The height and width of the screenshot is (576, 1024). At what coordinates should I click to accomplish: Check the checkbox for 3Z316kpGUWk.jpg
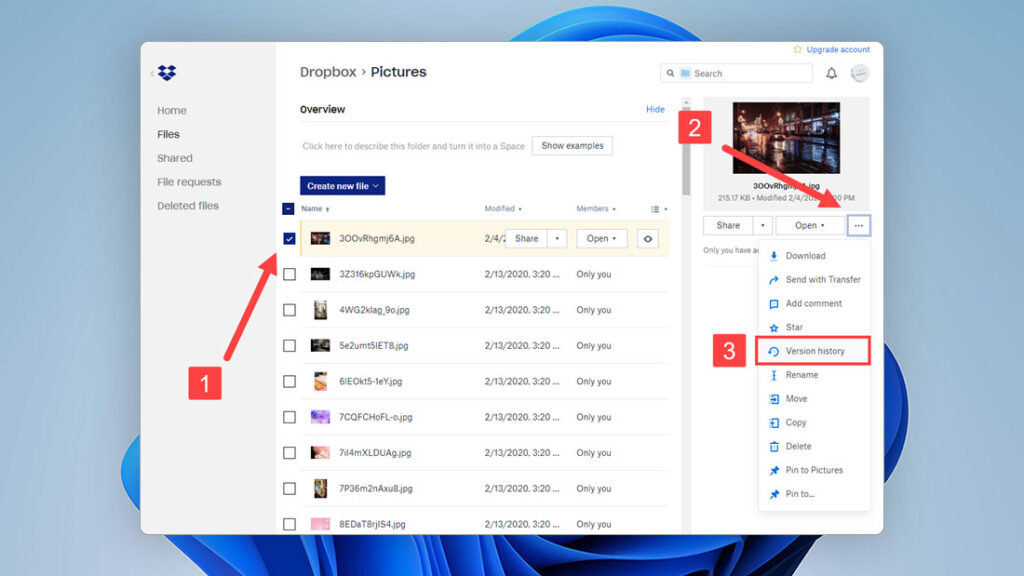289,274
